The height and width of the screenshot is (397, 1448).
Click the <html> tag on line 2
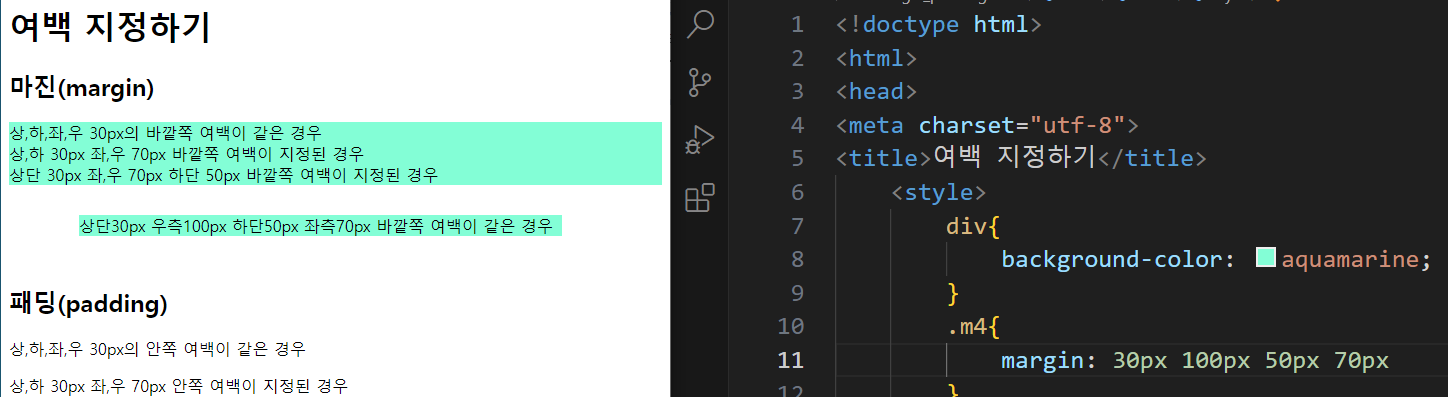tap(877, 58)
